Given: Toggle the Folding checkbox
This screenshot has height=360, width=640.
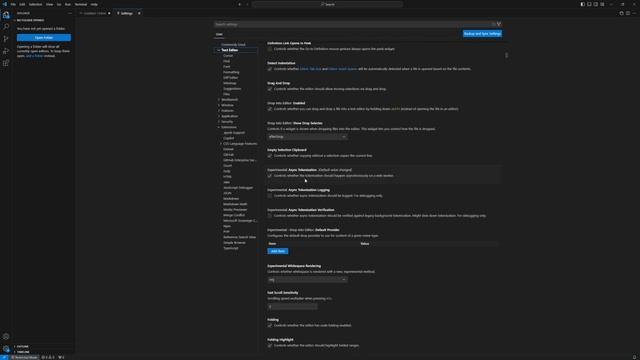Looking at the screenshot, I should point(270,325).
